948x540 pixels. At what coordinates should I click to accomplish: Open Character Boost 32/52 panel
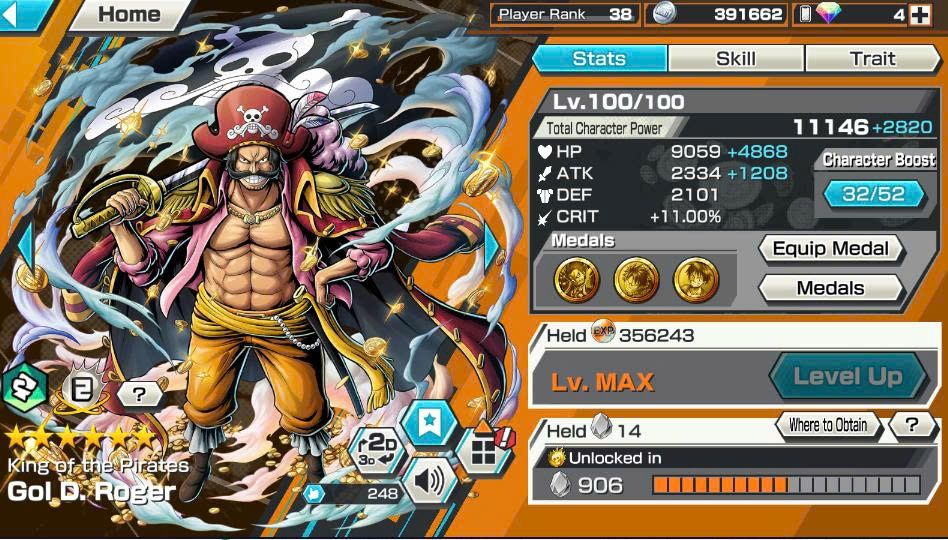[x=874, y=194]
